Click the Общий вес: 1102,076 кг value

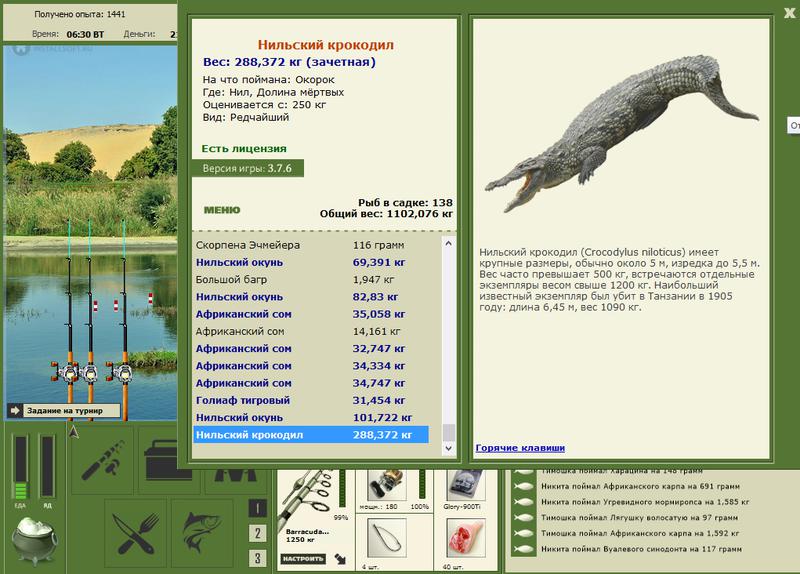pos(386,214)
